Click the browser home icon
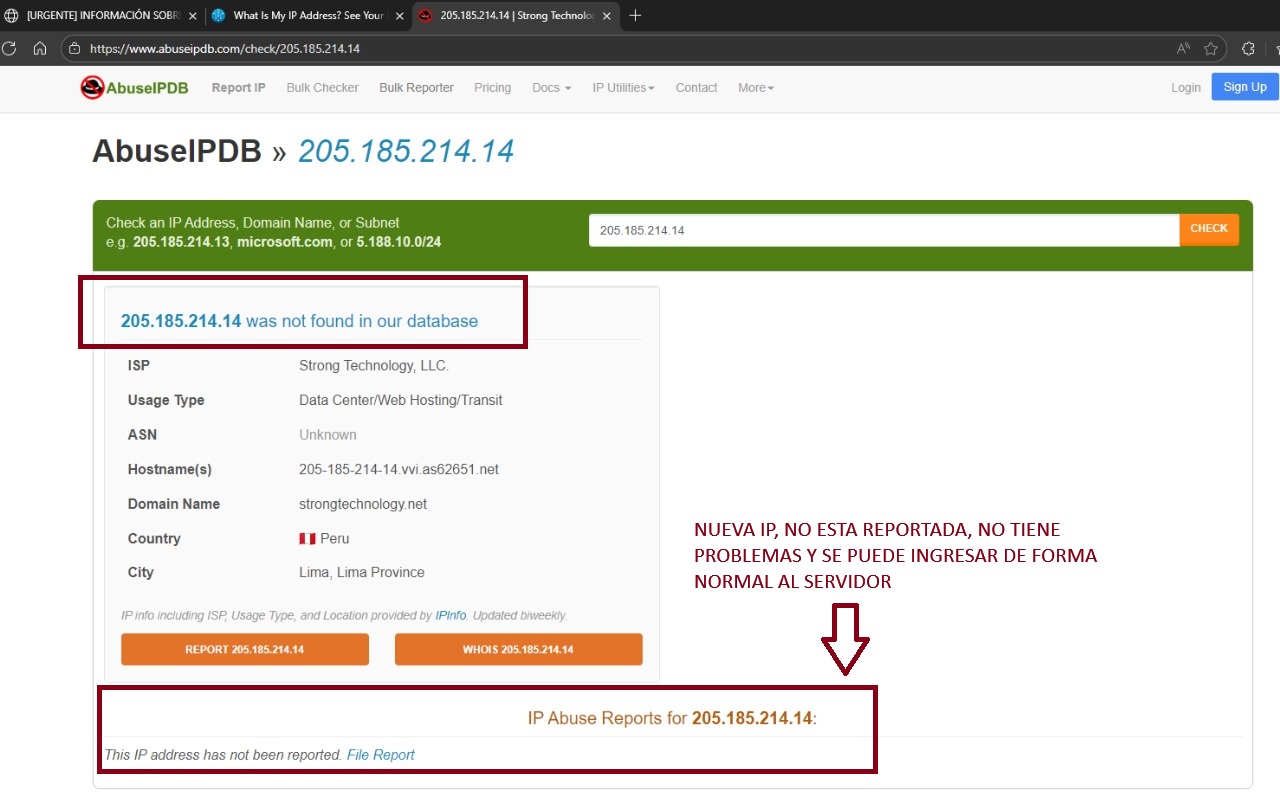This screenshot has width=1280, height=796. [x=40, y=48]
